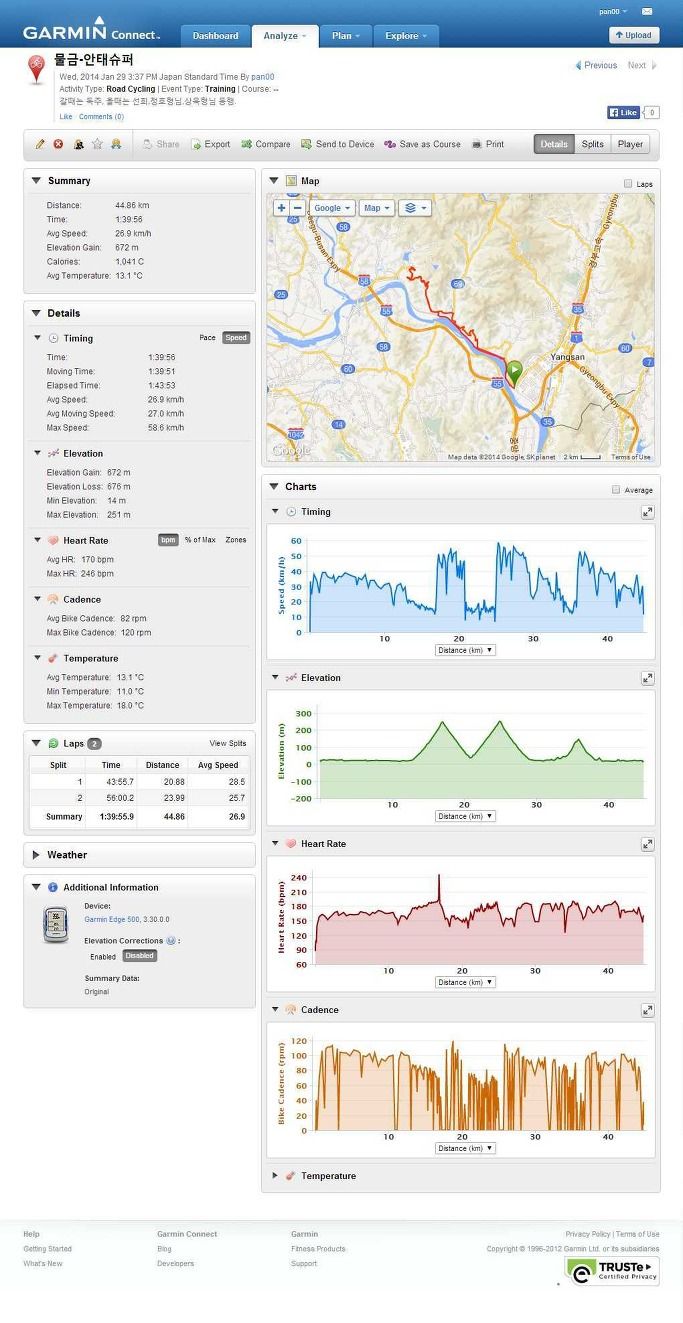Open View Splits link in Laps
This screenshot has width=683, height=1323.
(228, 744)
